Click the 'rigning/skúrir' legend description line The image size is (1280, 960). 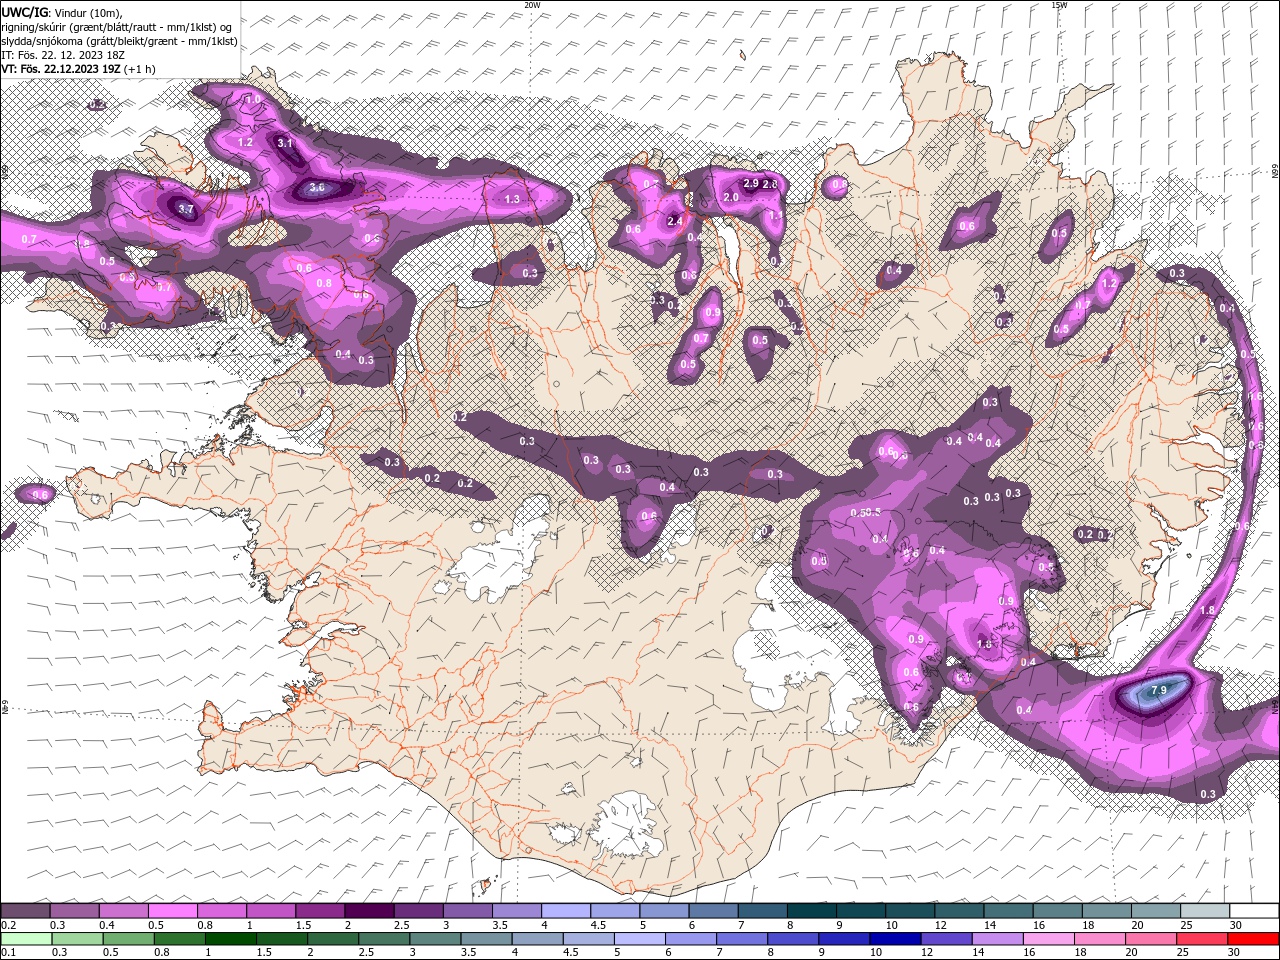pos(116,27)
